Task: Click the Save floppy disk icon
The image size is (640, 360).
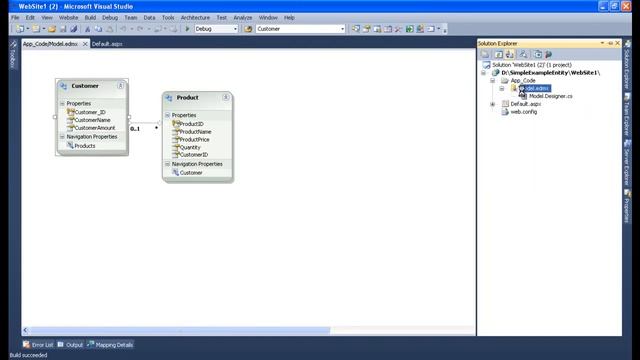Action: (x=63, y=29)
